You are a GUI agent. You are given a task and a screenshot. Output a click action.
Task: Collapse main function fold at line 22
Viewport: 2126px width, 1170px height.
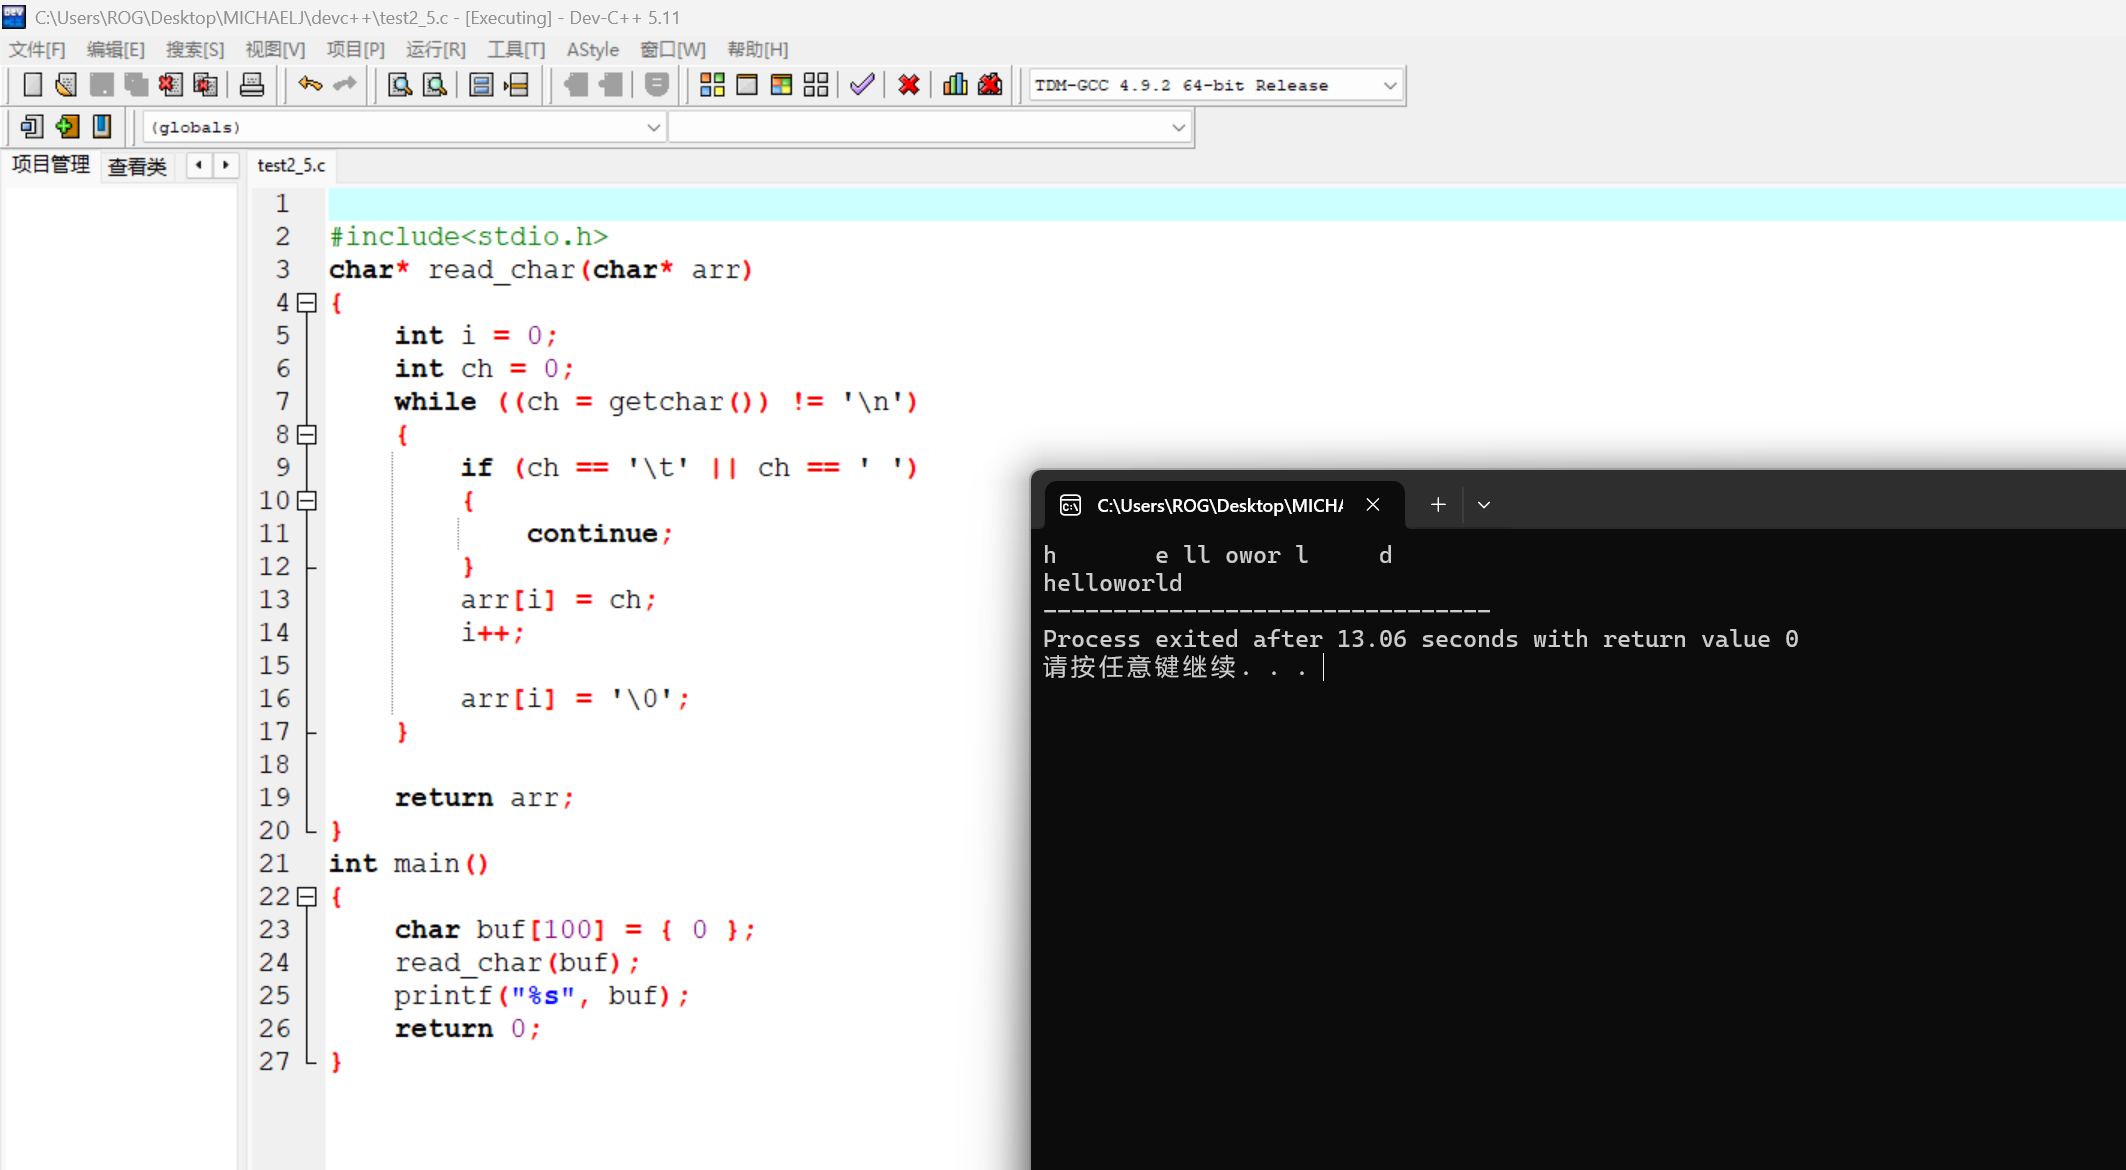tap(307, 896)
